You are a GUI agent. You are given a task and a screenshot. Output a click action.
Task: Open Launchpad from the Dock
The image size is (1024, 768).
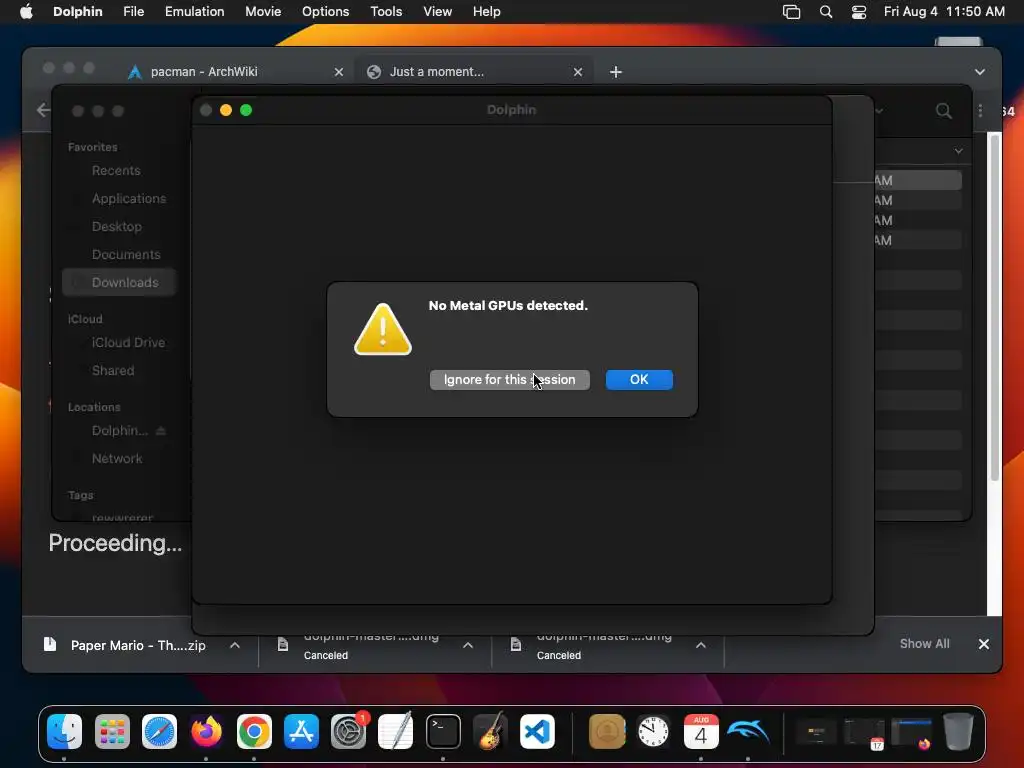[112, 731]
